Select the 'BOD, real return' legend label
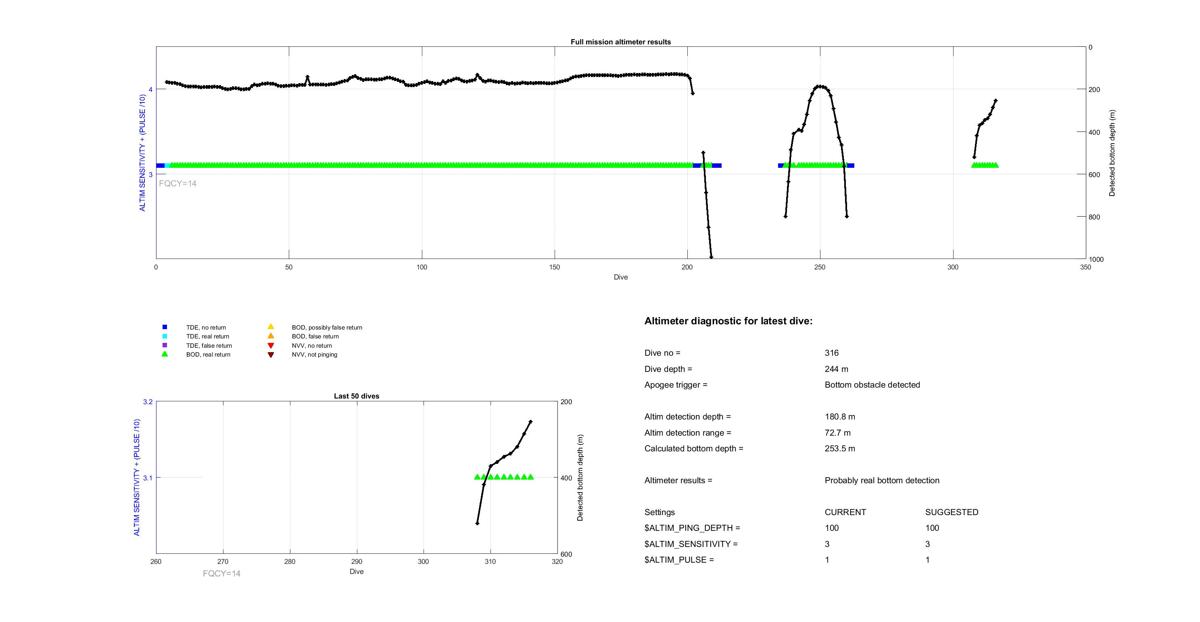The image size is (1200, 622). tap(209, 354)
